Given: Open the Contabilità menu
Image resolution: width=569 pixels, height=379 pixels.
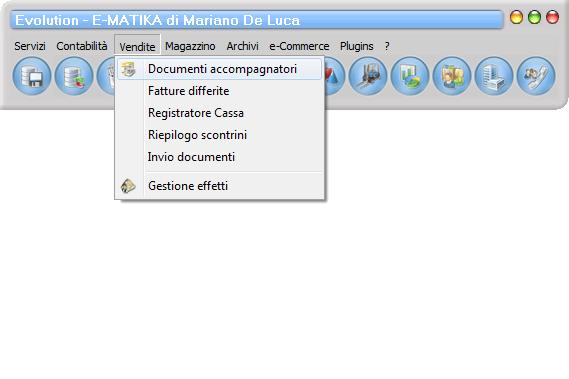Looking at the screenshot, I should tap(82, 46).
